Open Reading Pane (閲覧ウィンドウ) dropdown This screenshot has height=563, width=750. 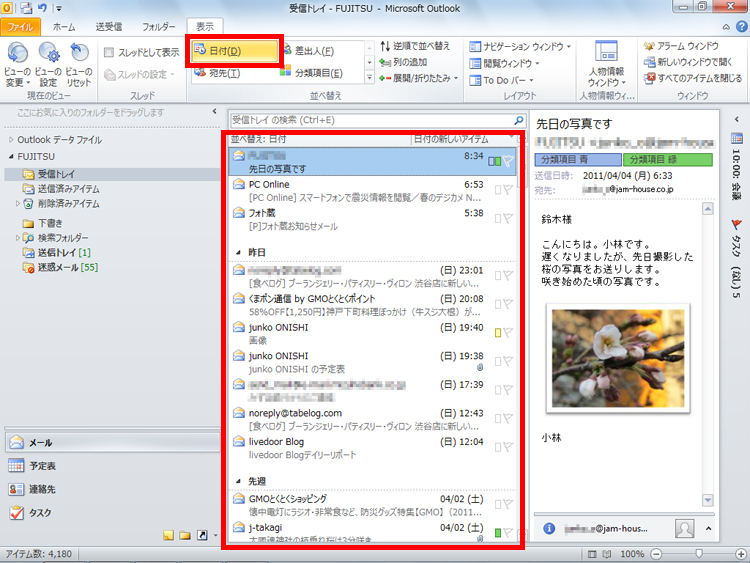pyautogui.click(x=504, y=63)
